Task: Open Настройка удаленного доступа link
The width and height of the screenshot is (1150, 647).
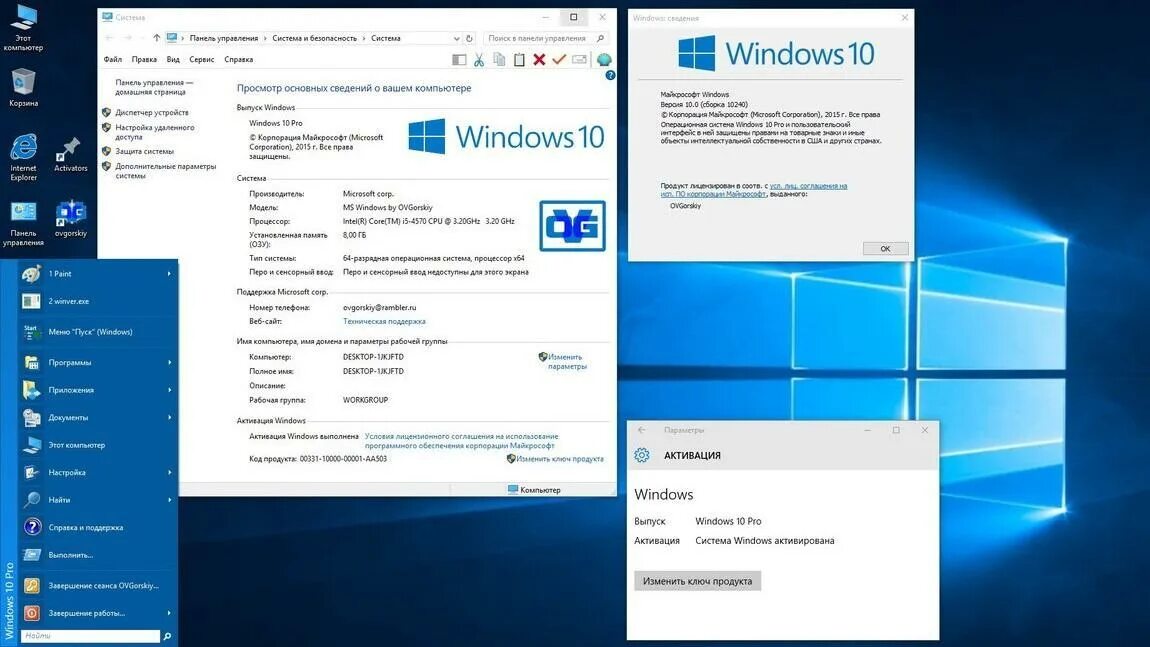Action: point(155,132)
